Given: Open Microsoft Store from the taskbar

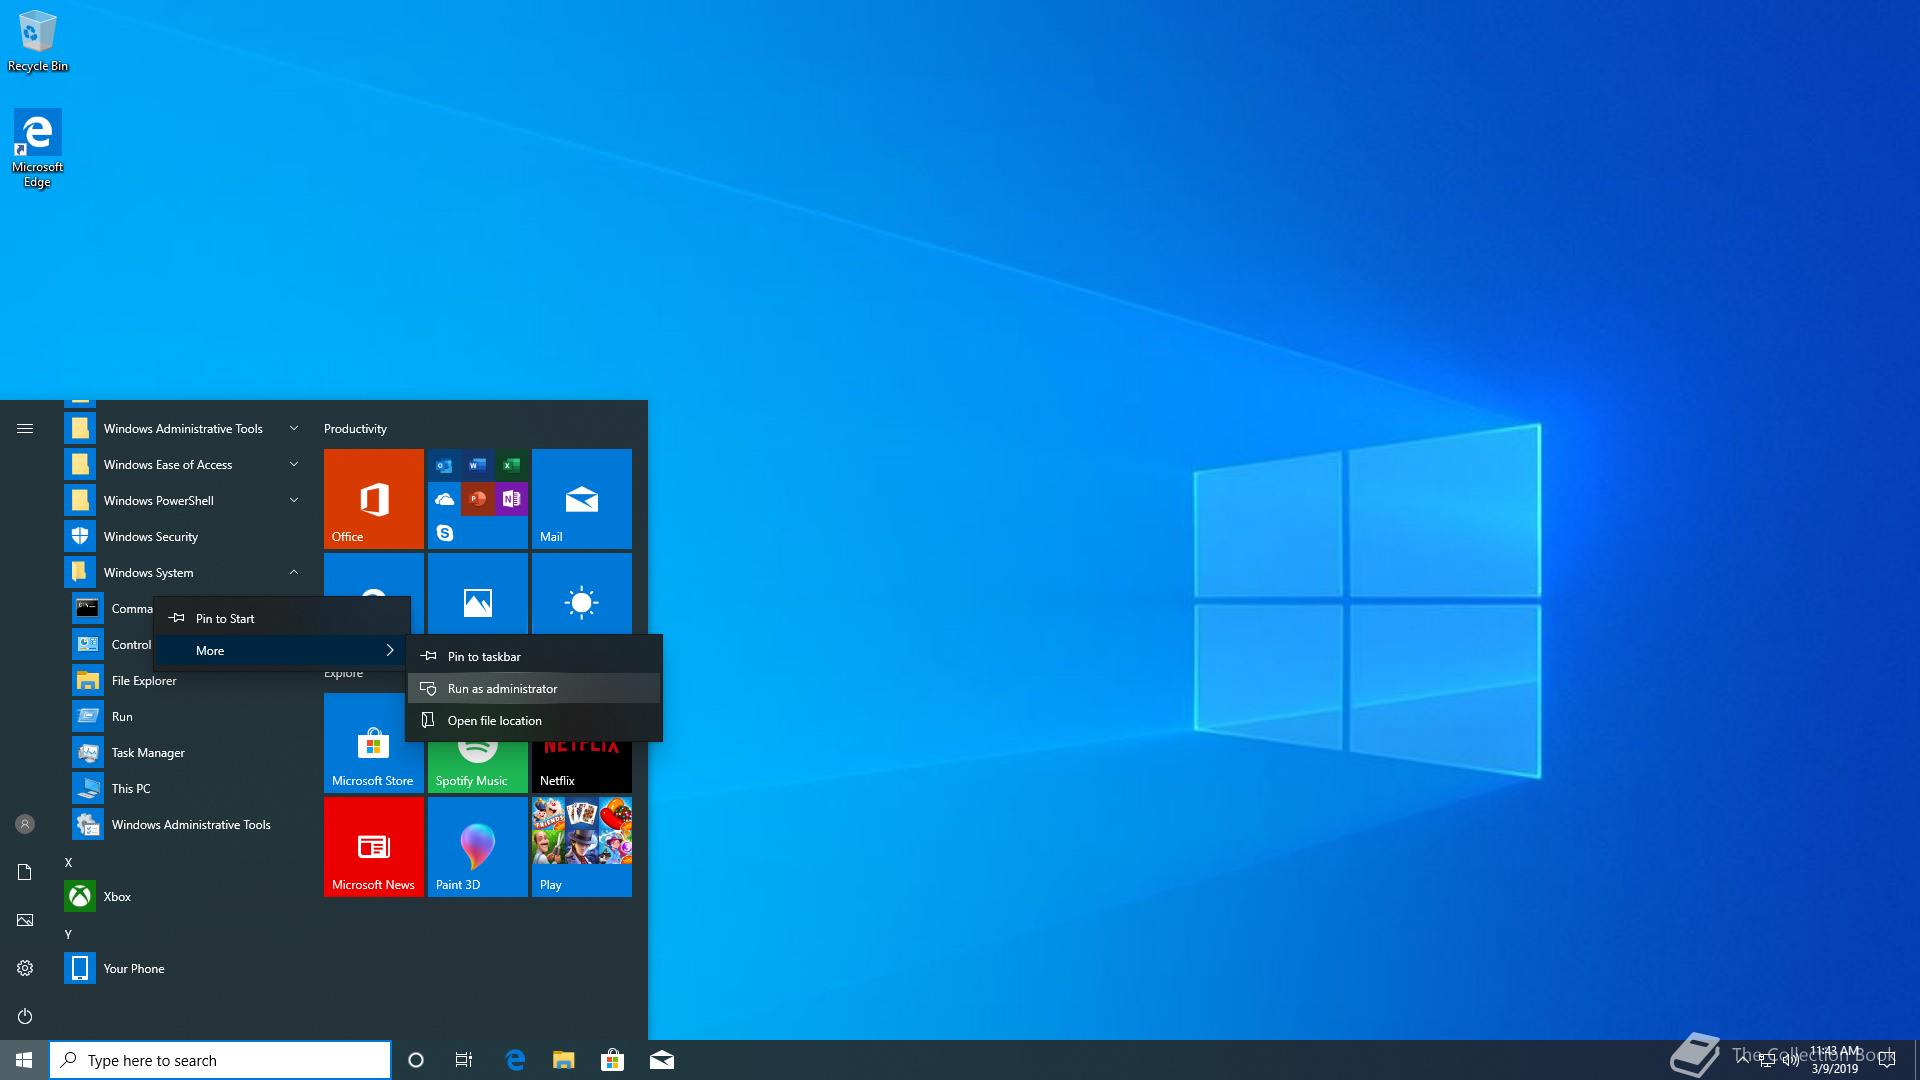Looking at the screenshot, I should 612,1060.
